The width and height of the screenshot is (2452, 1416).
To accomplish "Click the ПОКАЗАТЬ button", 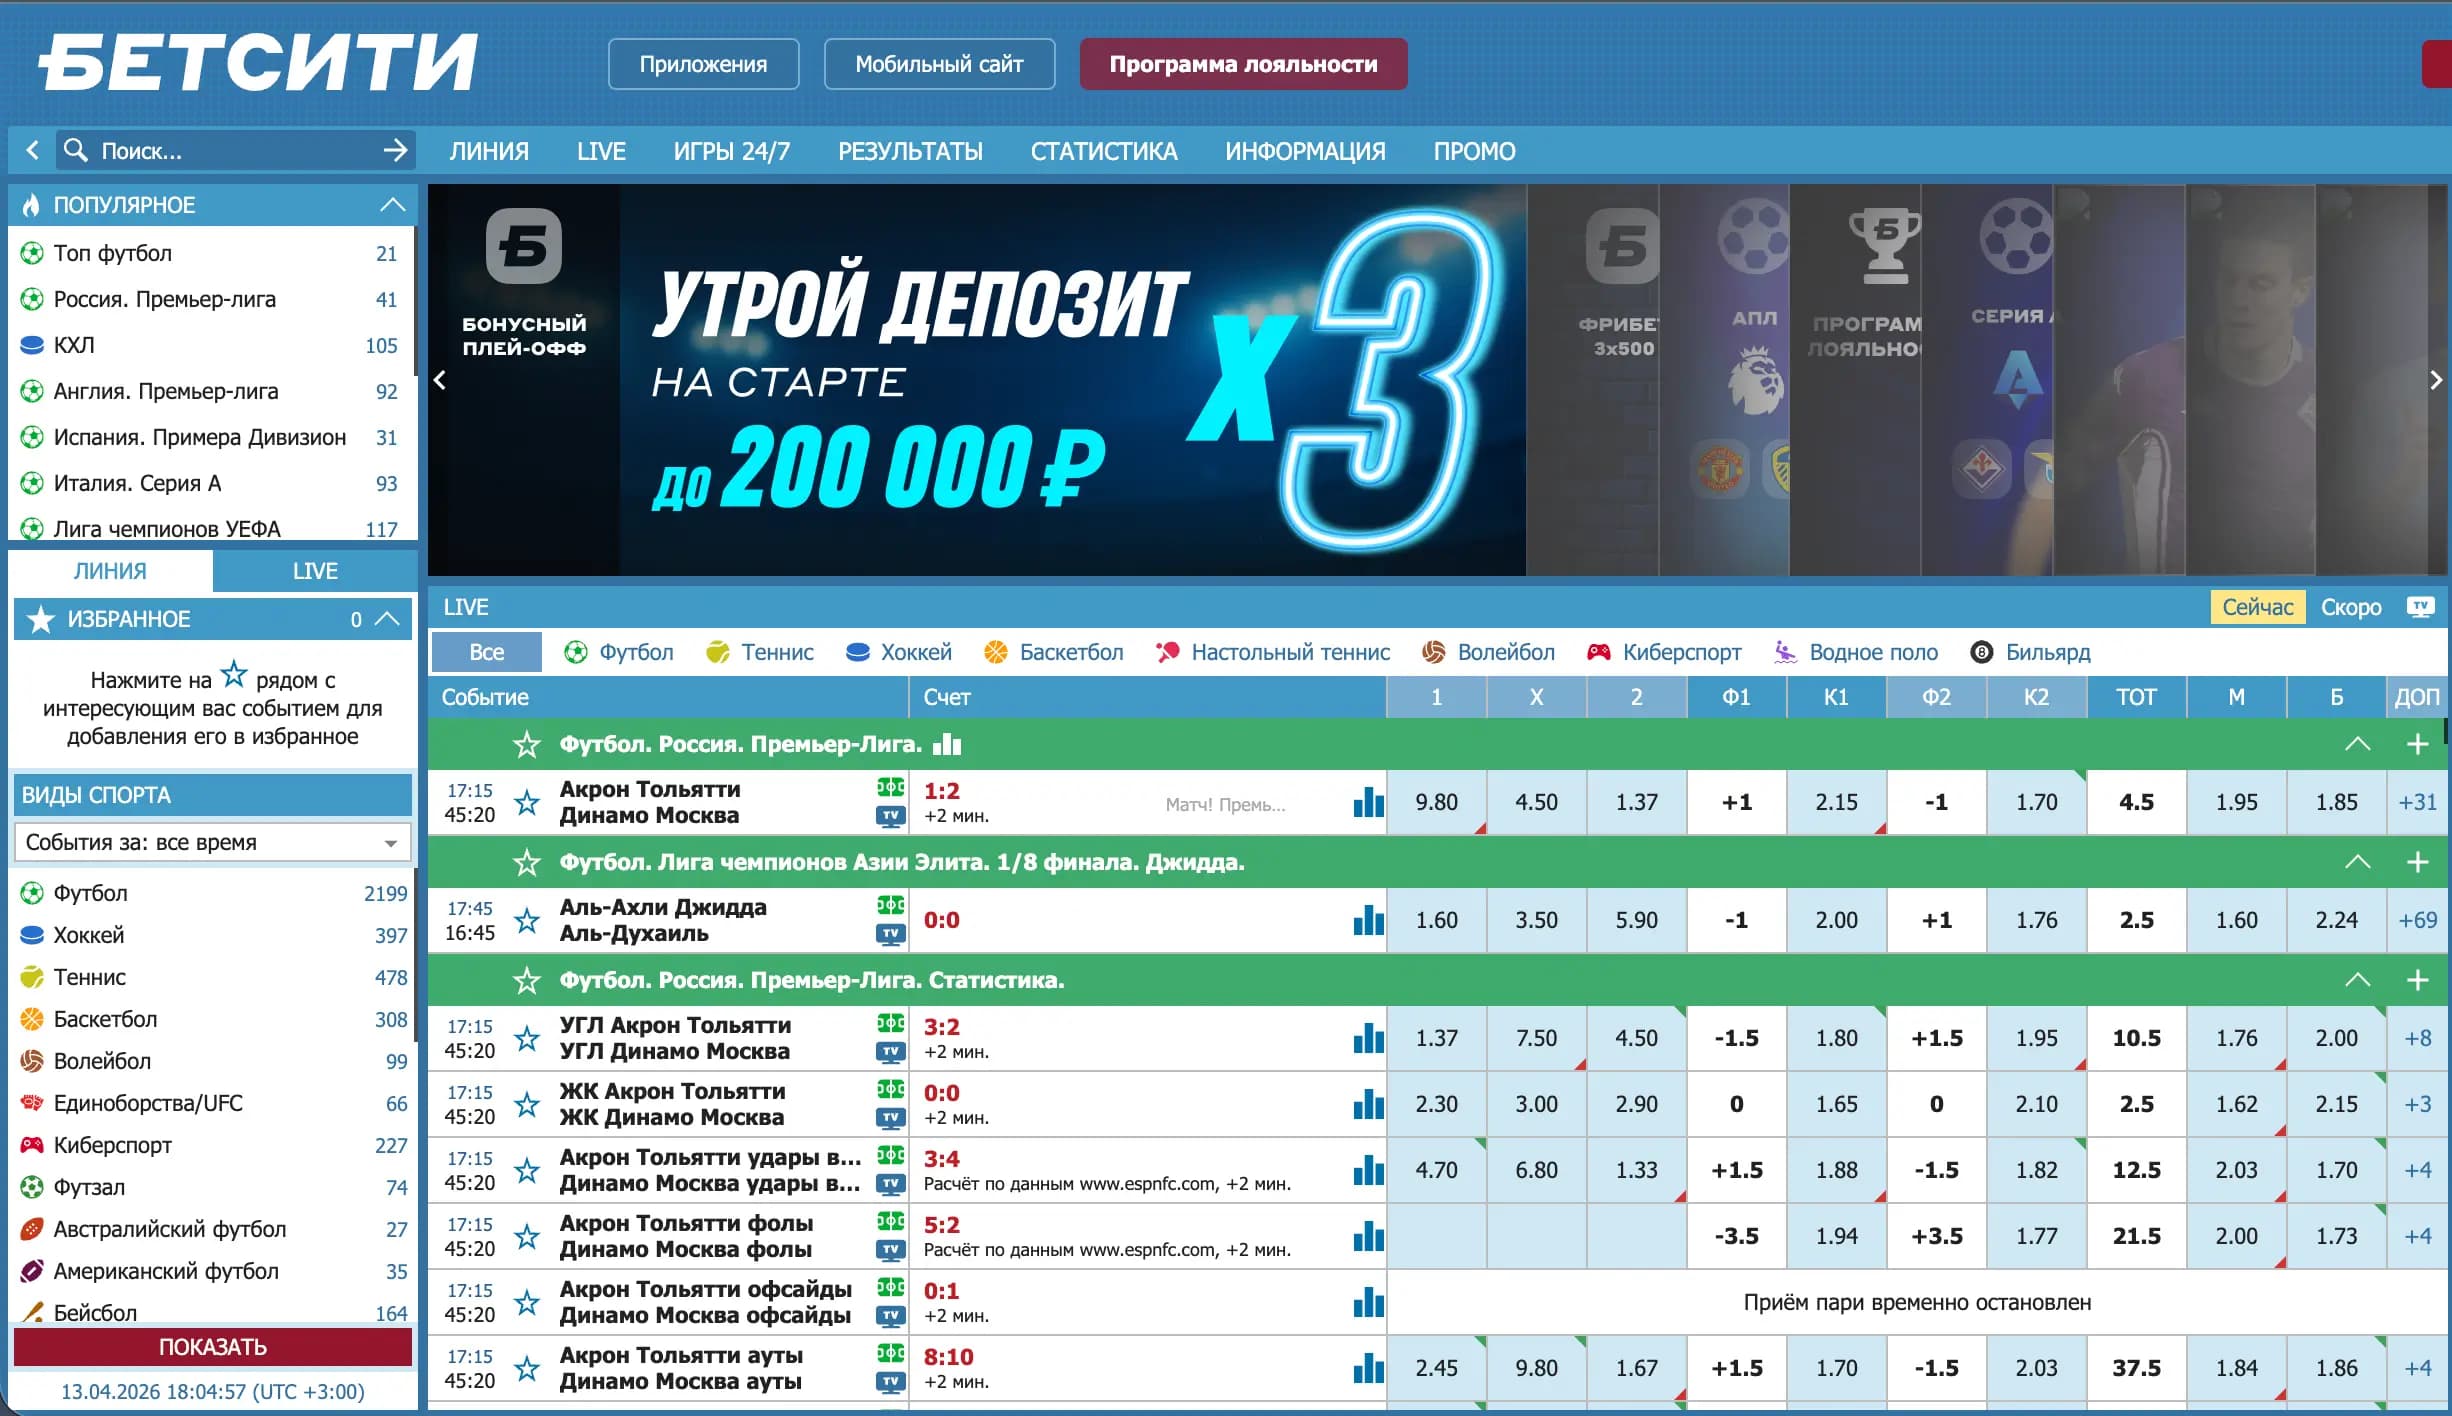I will tap(213, 1347).
